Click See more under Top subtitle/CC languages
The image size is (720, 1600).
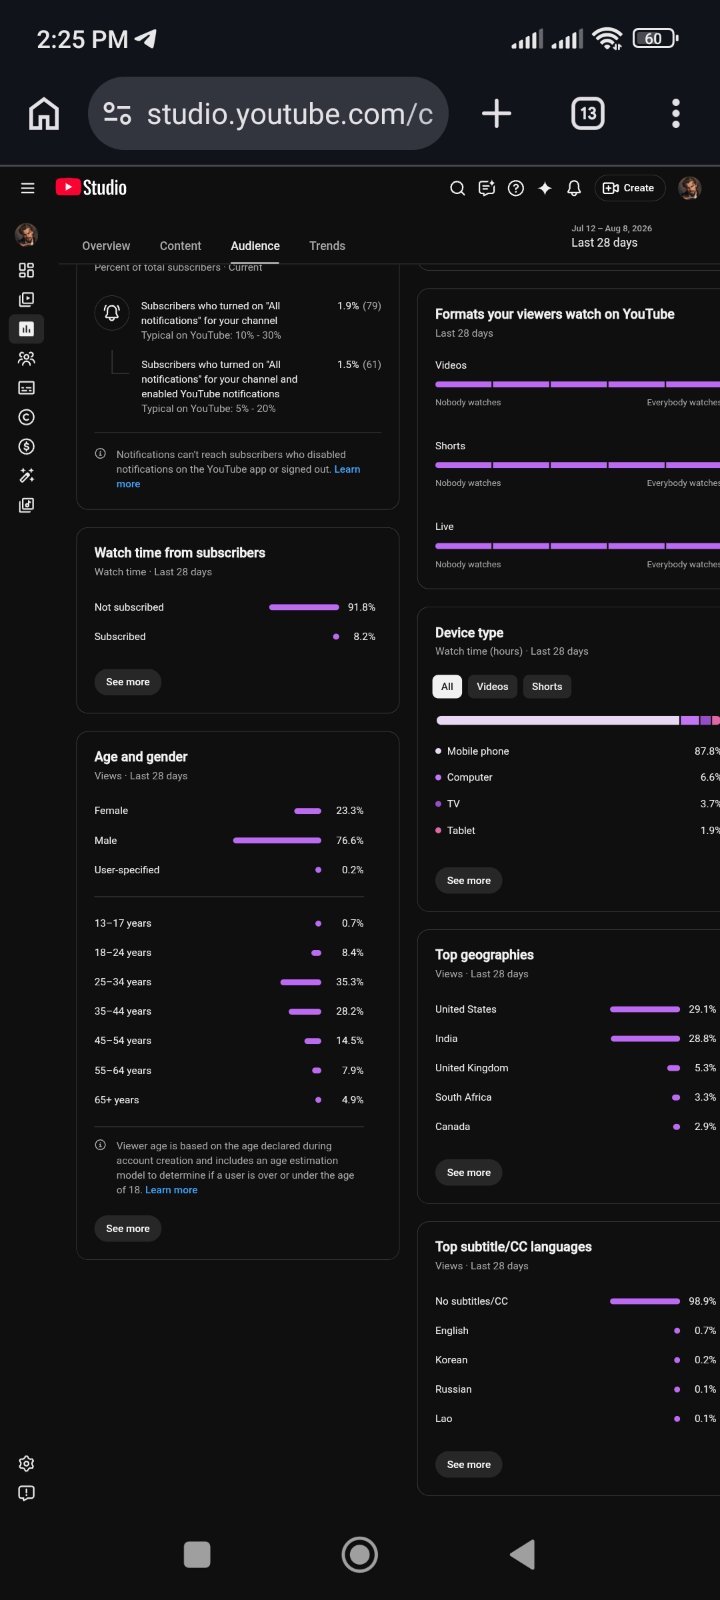tap(469, 1465)
